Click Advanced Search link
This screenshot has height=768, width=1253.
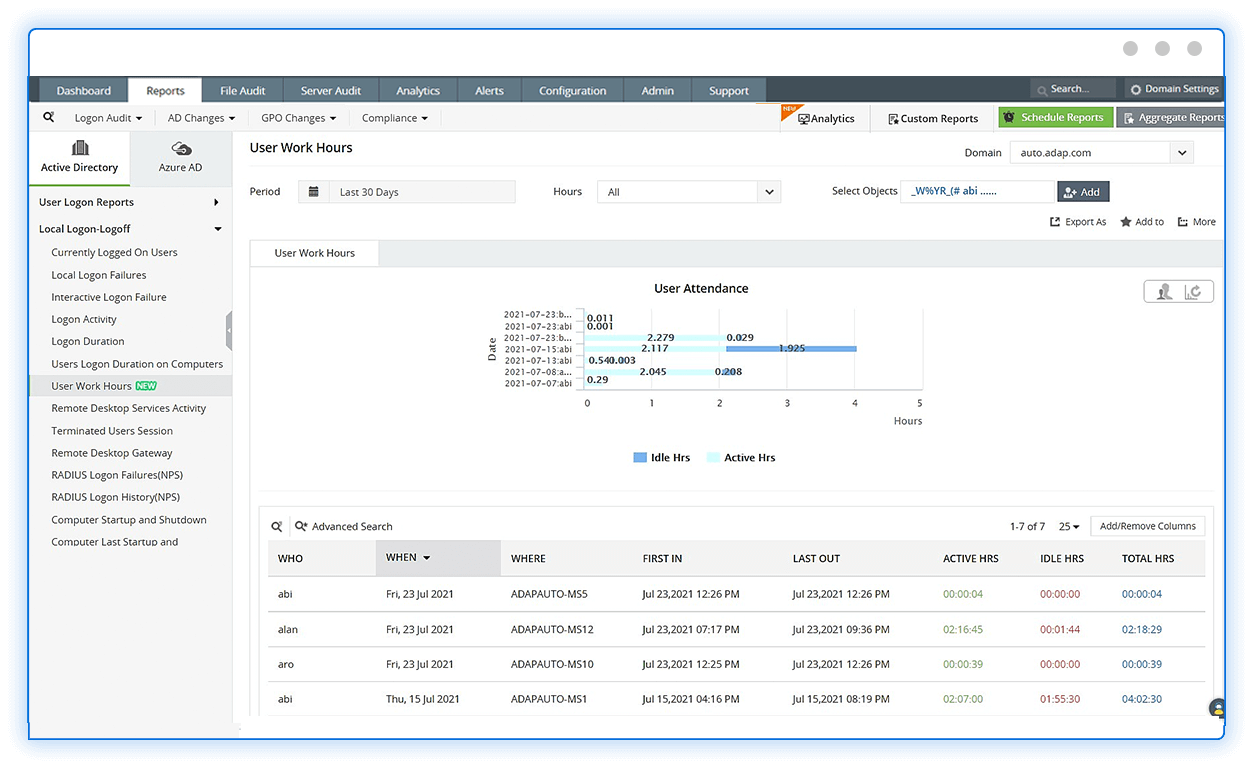click(x=344, y=526)
